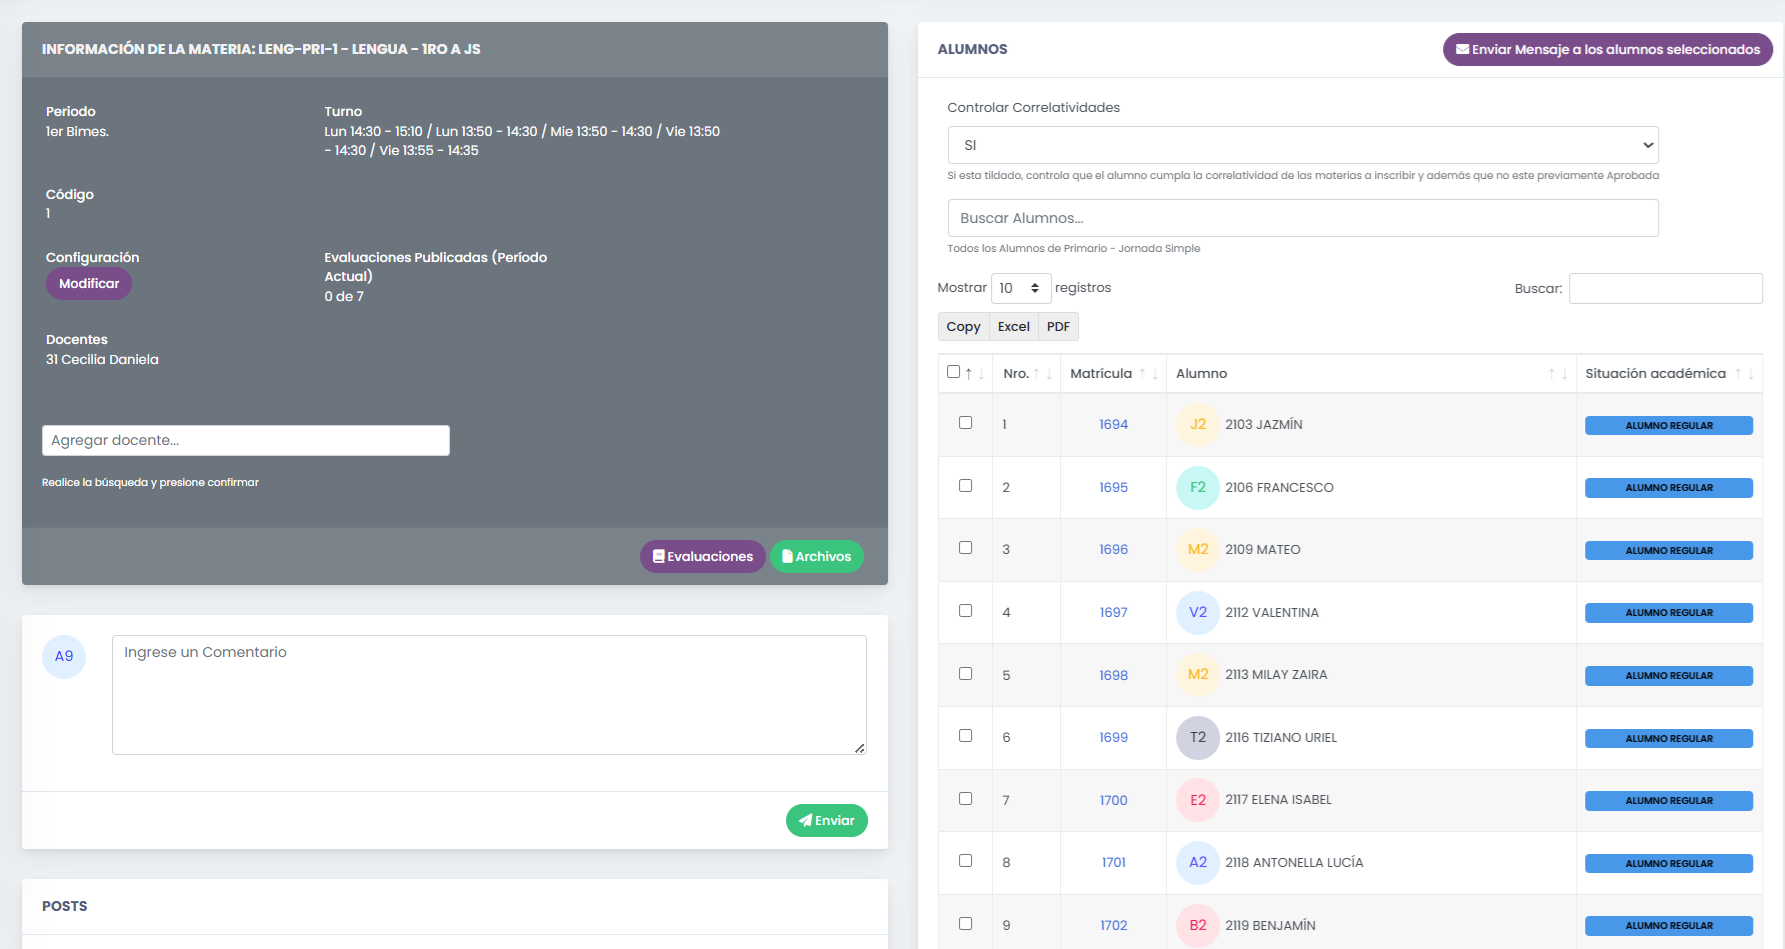This screenshot has height=949, width=1785.
Task: Click the Copy export button
Action: [x=963, y=327]
